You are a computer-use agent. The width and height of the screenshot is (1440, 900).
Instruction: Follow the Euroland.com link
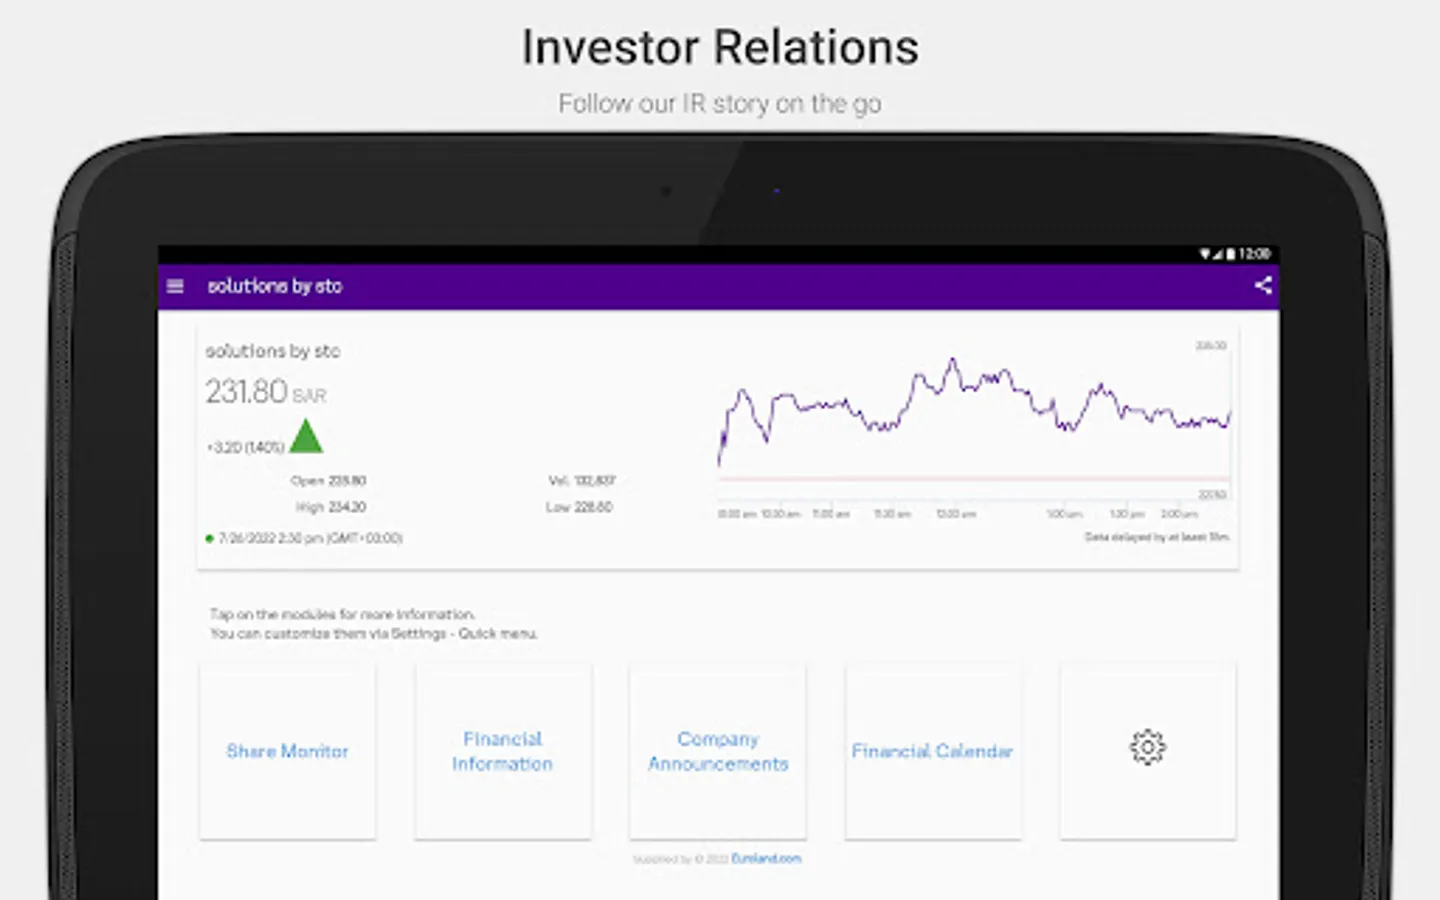pyautogui.click(x=766, y=859)
